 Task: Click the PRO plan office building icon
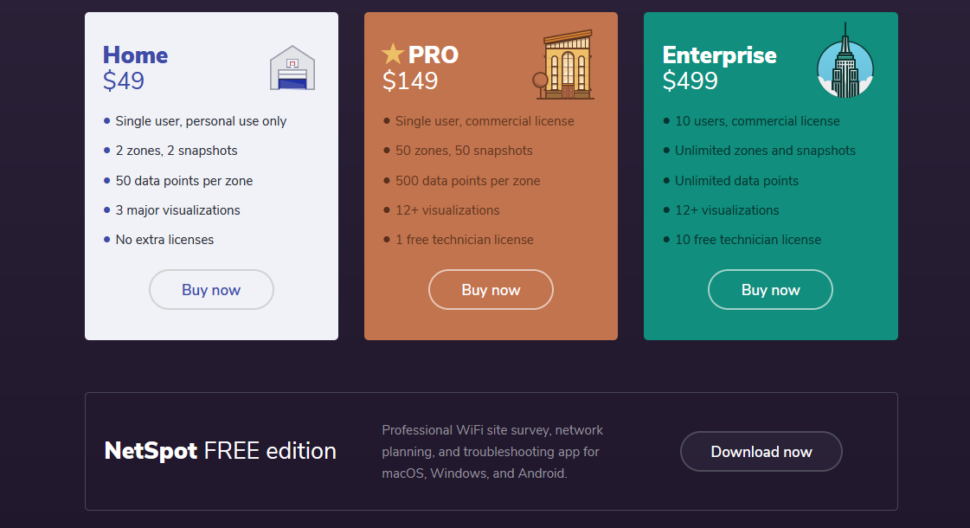point(564,65)
